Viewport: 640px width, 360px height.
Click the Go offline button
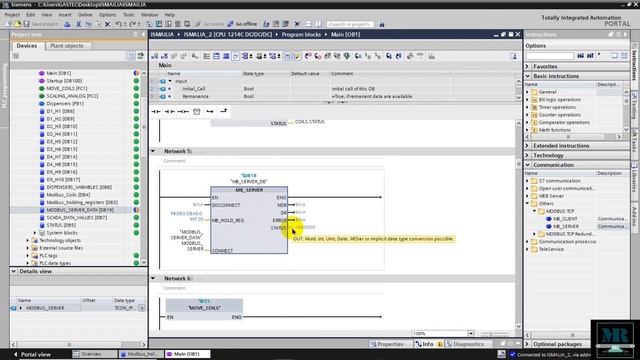[x=242, y=24]
